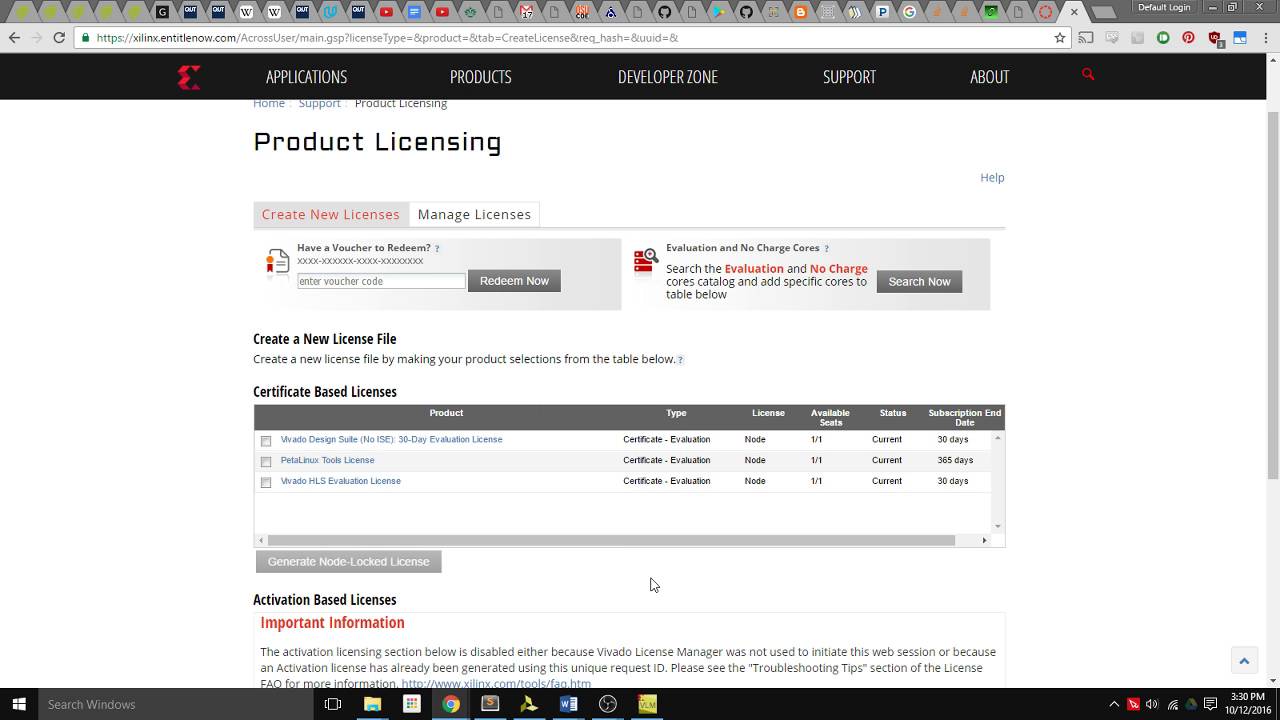Open Google Chrome taskbar icon

coord(451,704)
